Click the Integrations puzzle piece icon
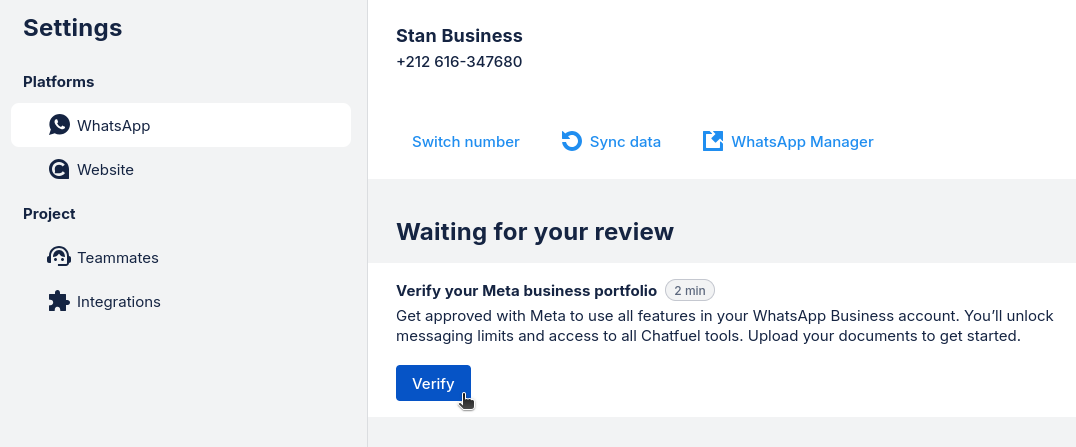1076x447 pixels. pos(59,301)
